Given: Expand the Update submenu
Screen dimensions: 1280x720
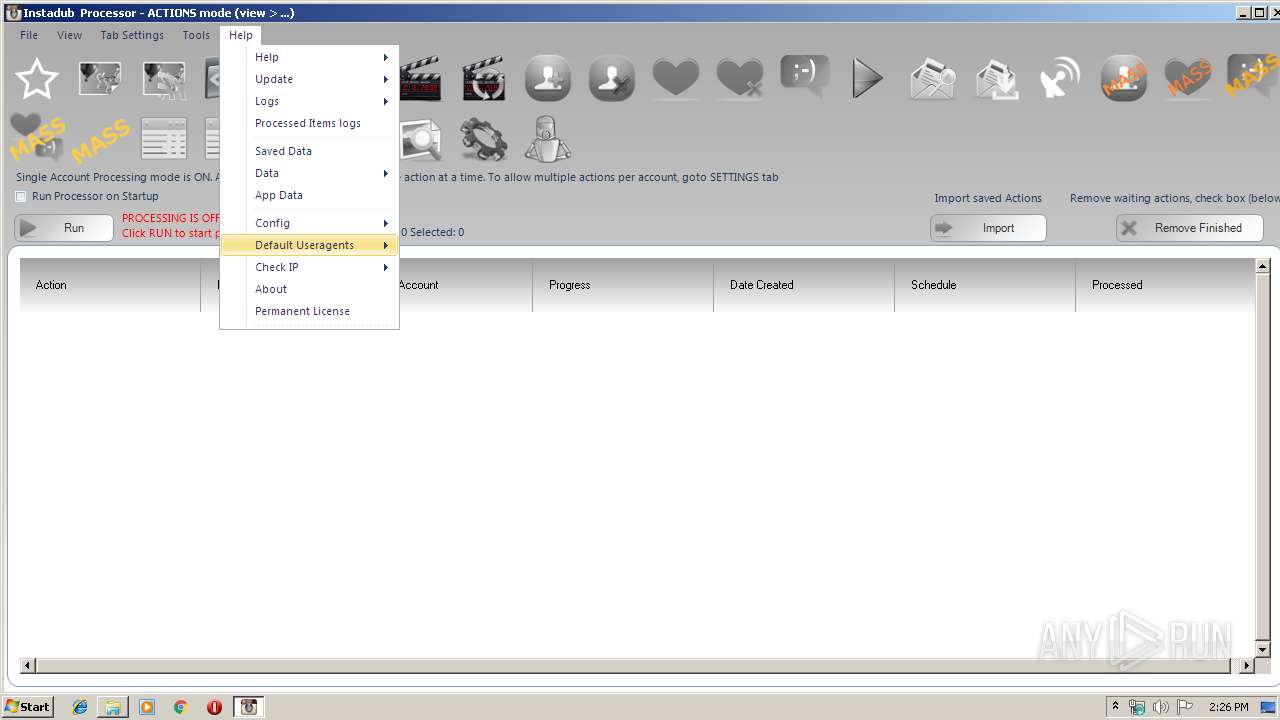Looking at the screenshot, I should point(309,79).
